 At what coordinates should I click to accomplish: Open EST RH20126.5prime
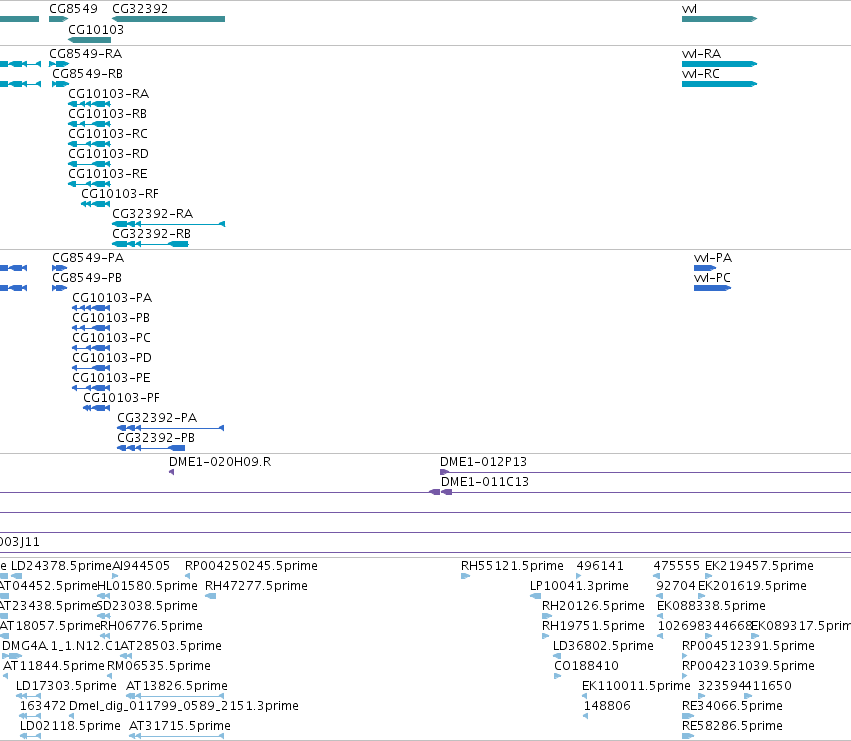click(593, 606)
